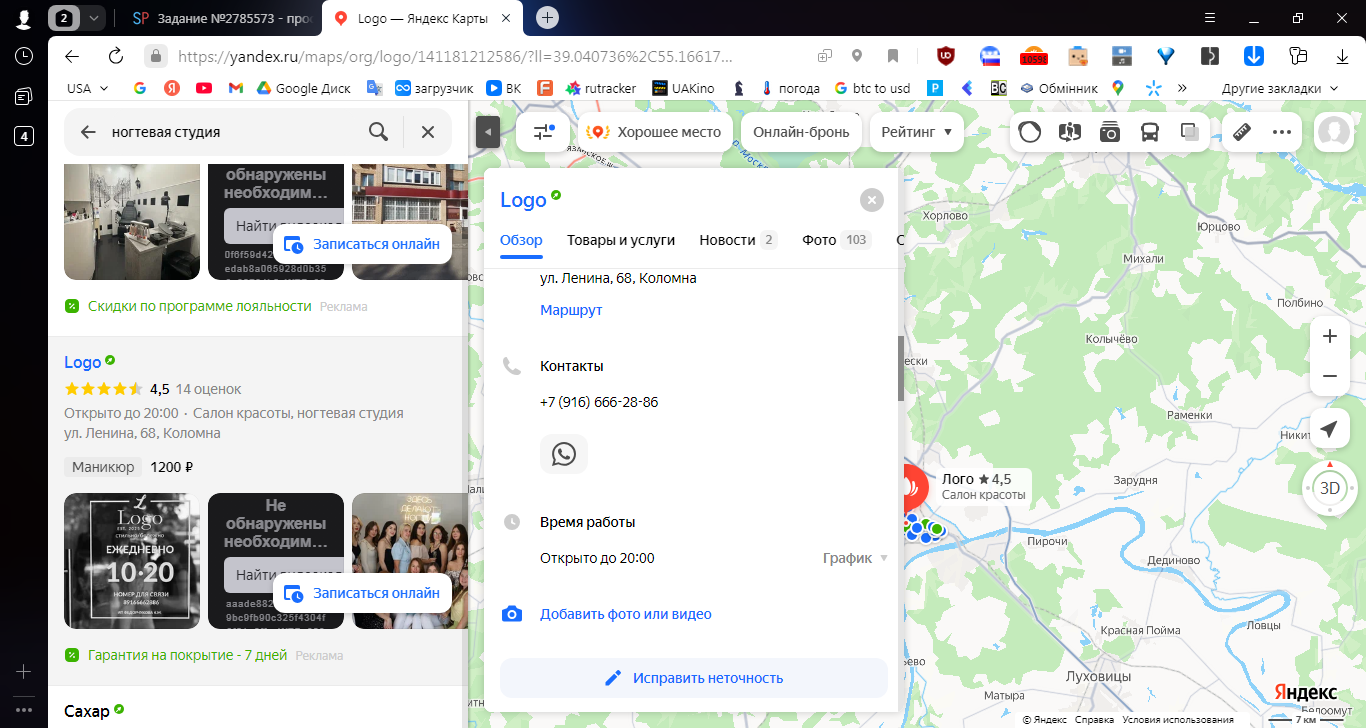Select the ruler measurement tool
This screenshot has height=728, width=1366.
tap(1242, 132)
